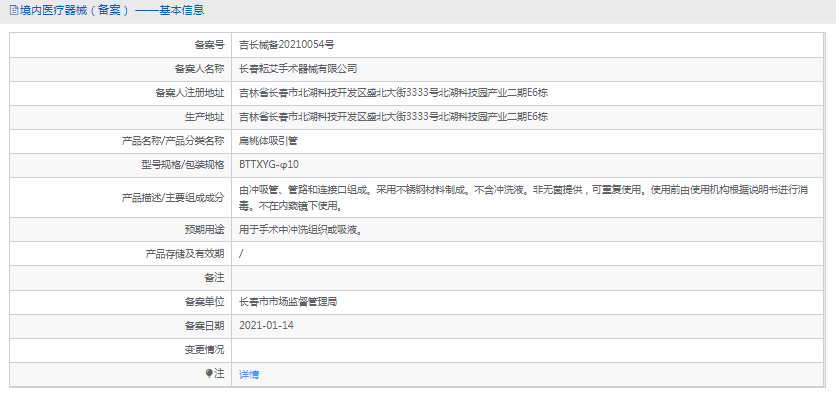Select the record number 吉长械备20210054号

(x=287, y=45)
